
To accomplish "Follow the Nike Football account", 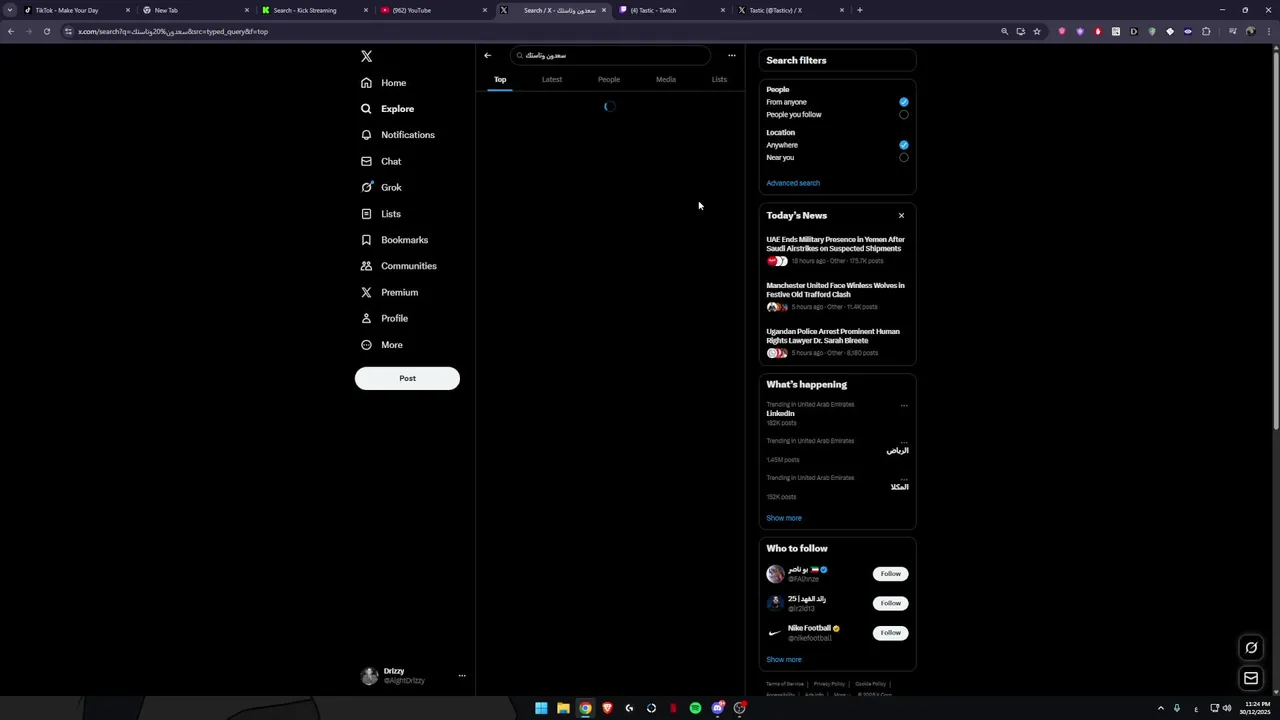I will (891, 633).
